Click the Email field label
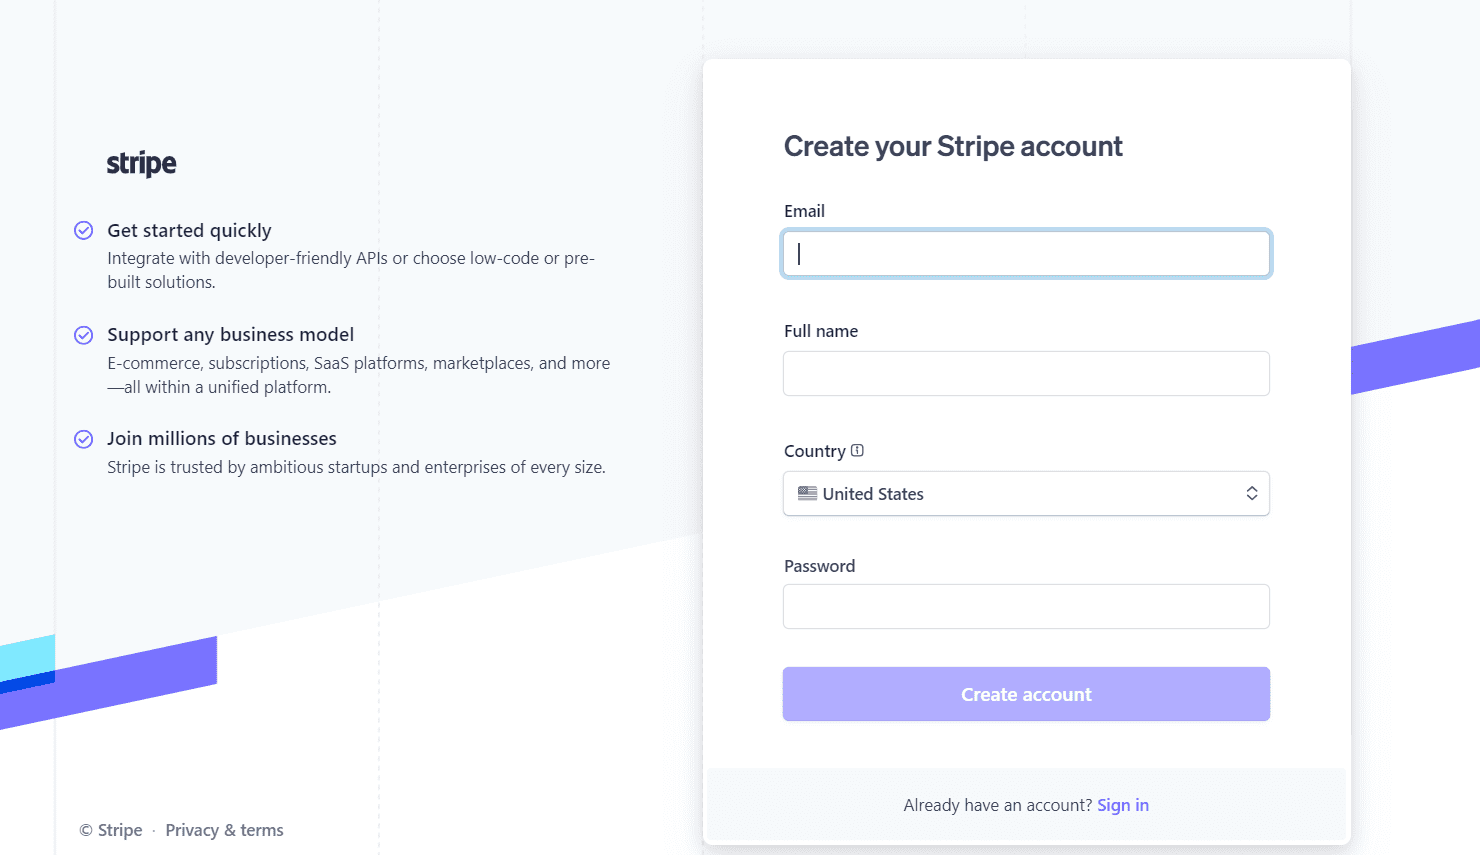The height and width of the screenshot is (855, 1480). (x=804, y=211)
